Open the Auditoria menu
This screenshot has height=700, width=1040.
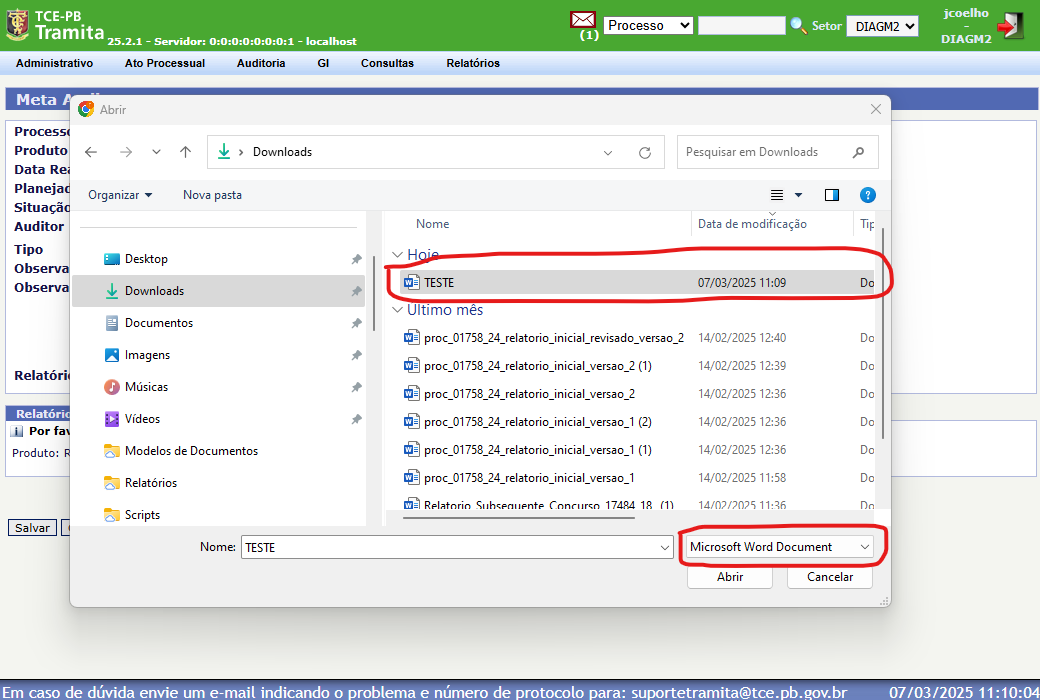(261, 63)
